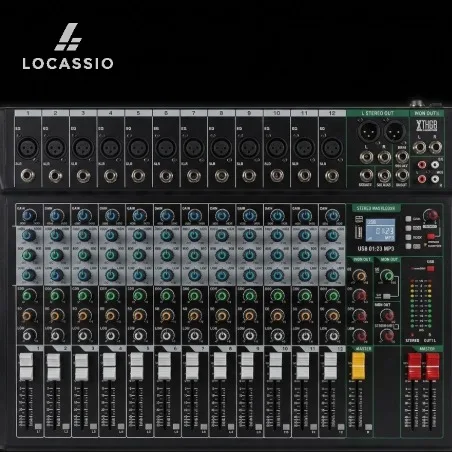Click the blue LCD display showing 01:23

381,230
